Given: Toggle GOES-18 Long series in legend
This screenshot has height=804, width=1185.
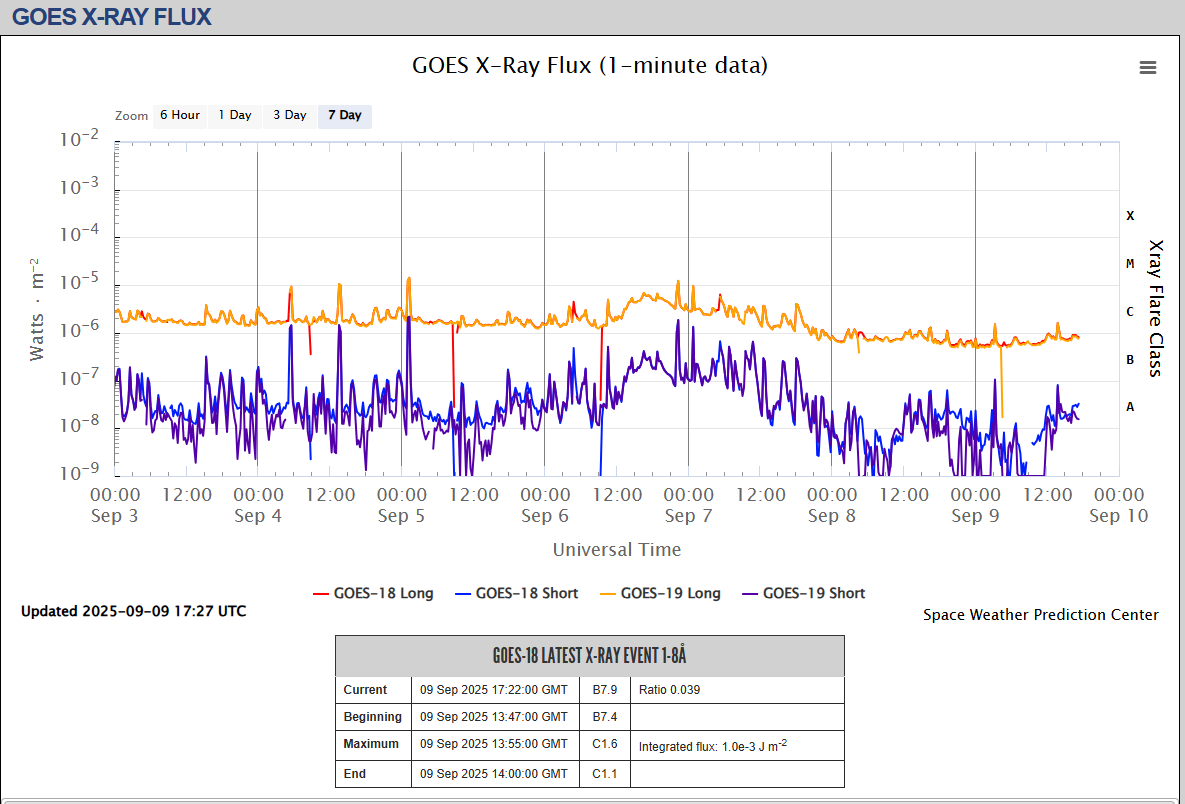Looking at the screenshot, I should click(375, 593).
